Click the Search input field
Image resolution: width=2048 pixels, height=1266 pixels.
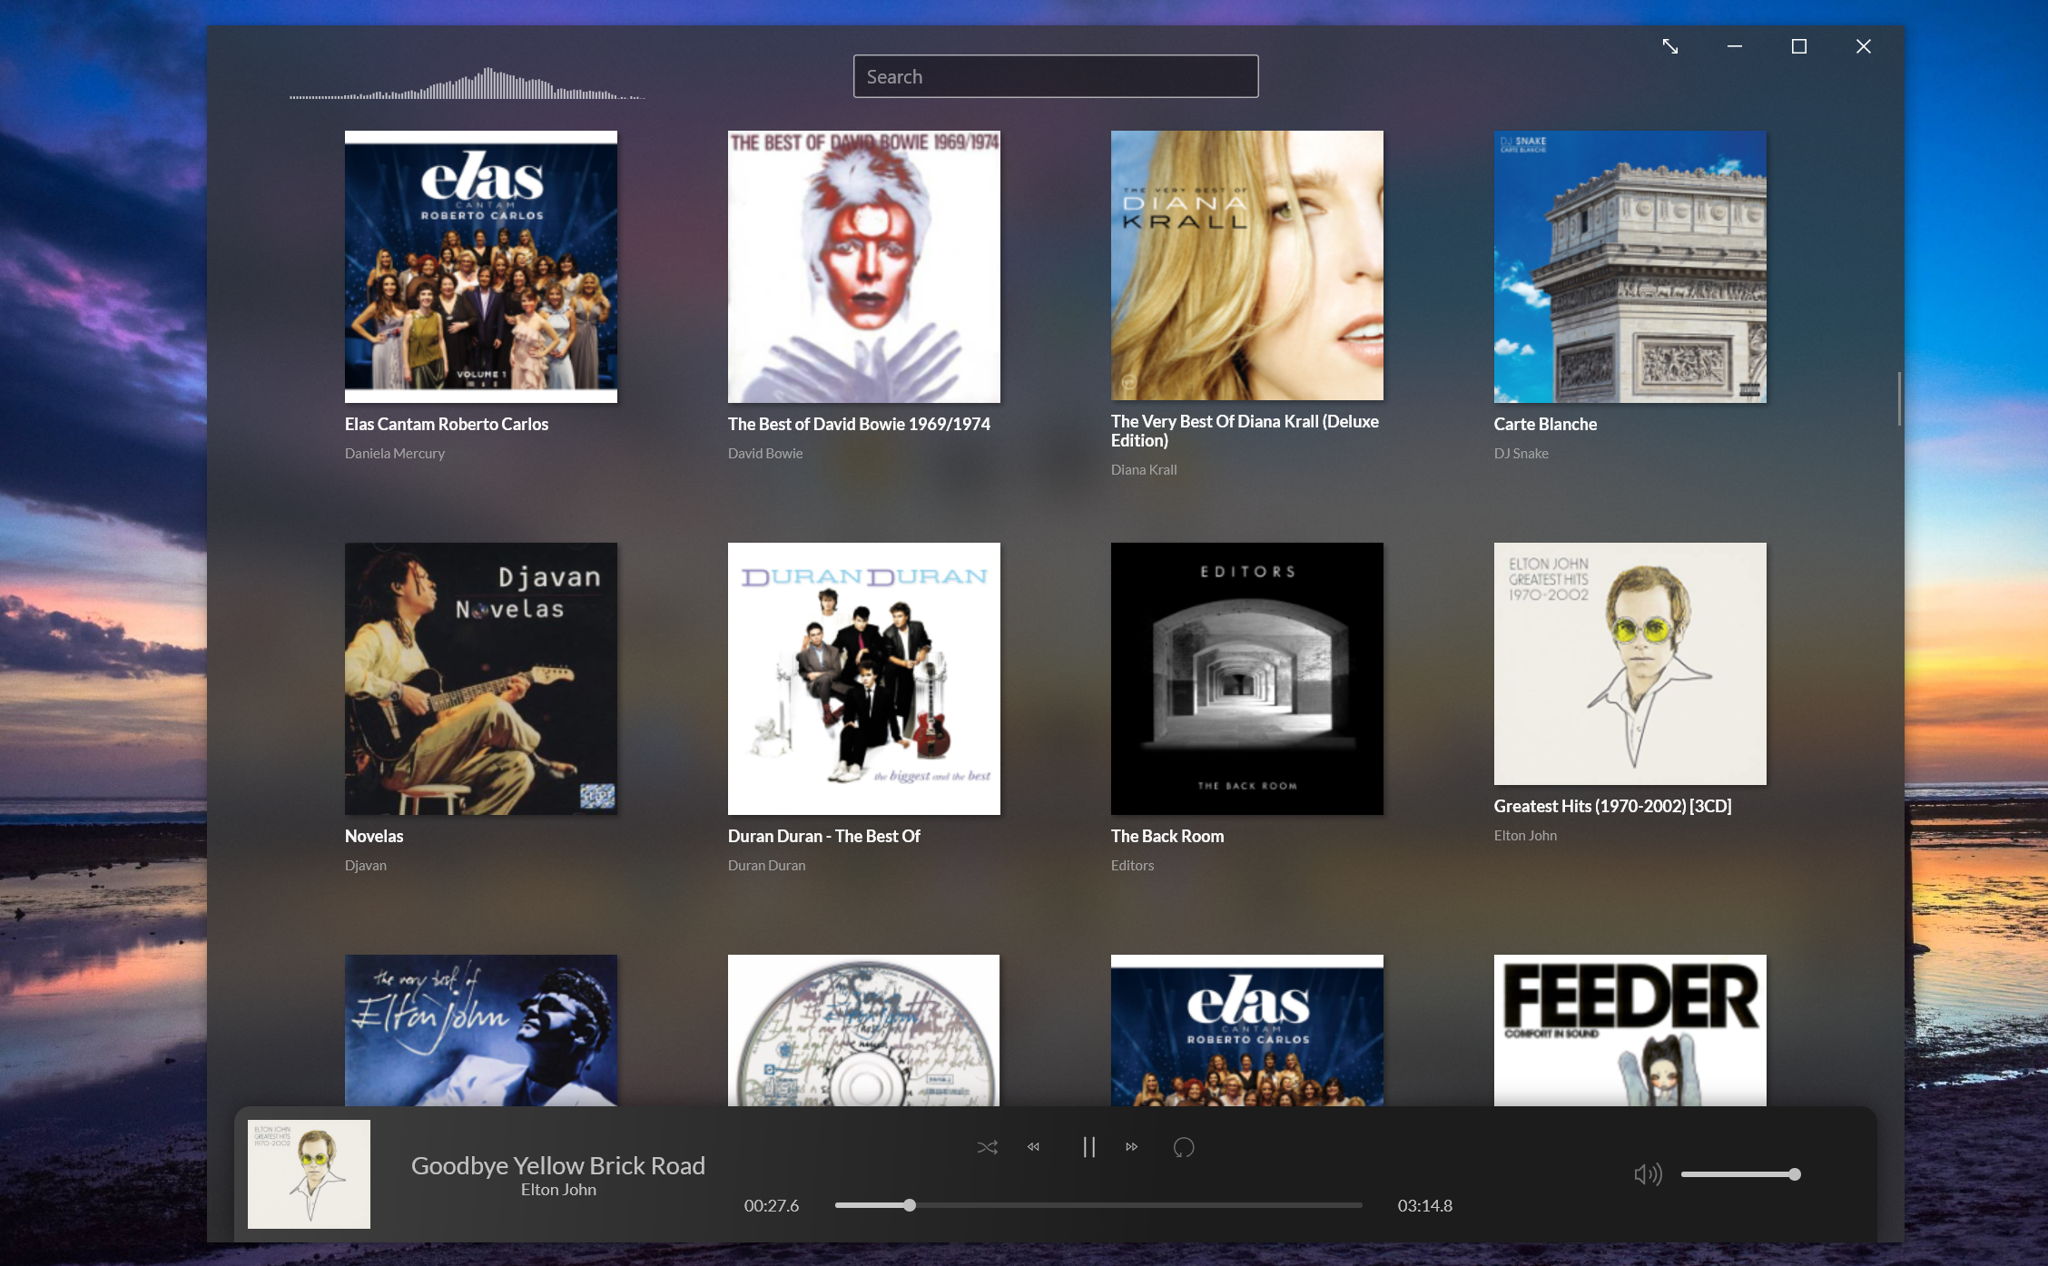[1055, 76]
